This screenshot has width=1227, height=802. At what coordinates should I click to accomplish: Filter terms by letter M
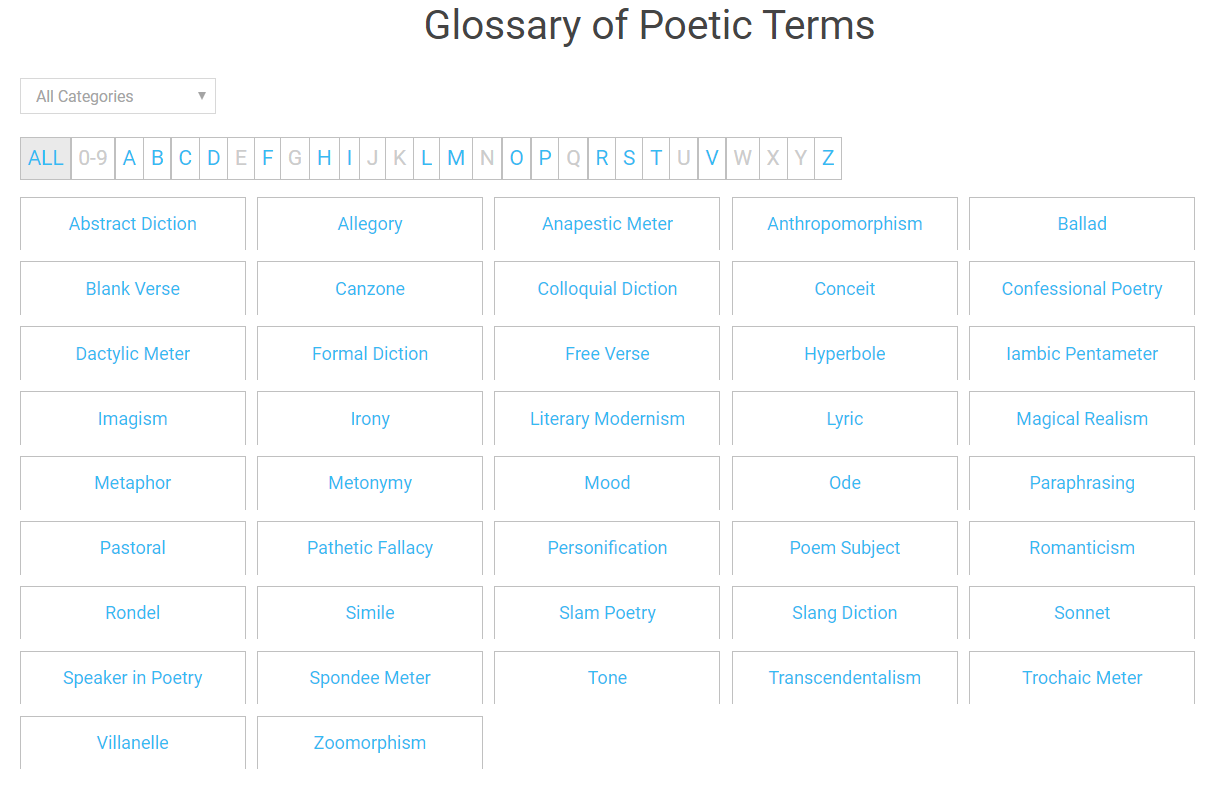(x=456, y=158)
